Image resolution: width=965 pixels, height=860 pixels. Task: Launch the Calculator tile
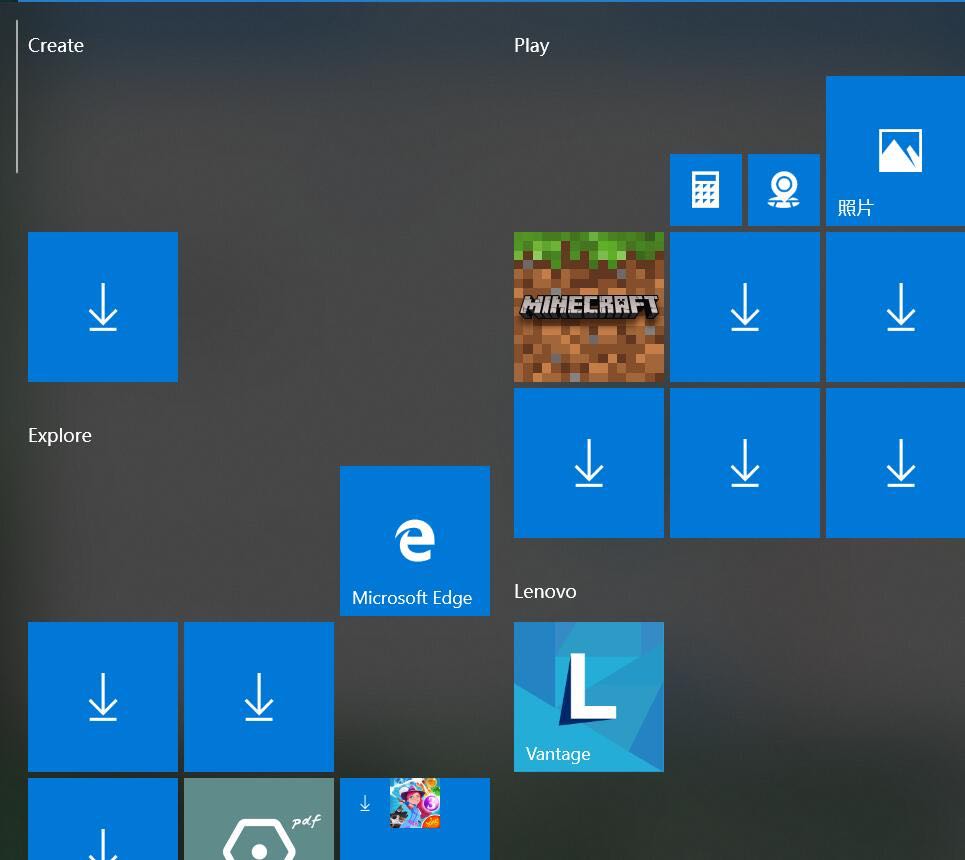705,190
